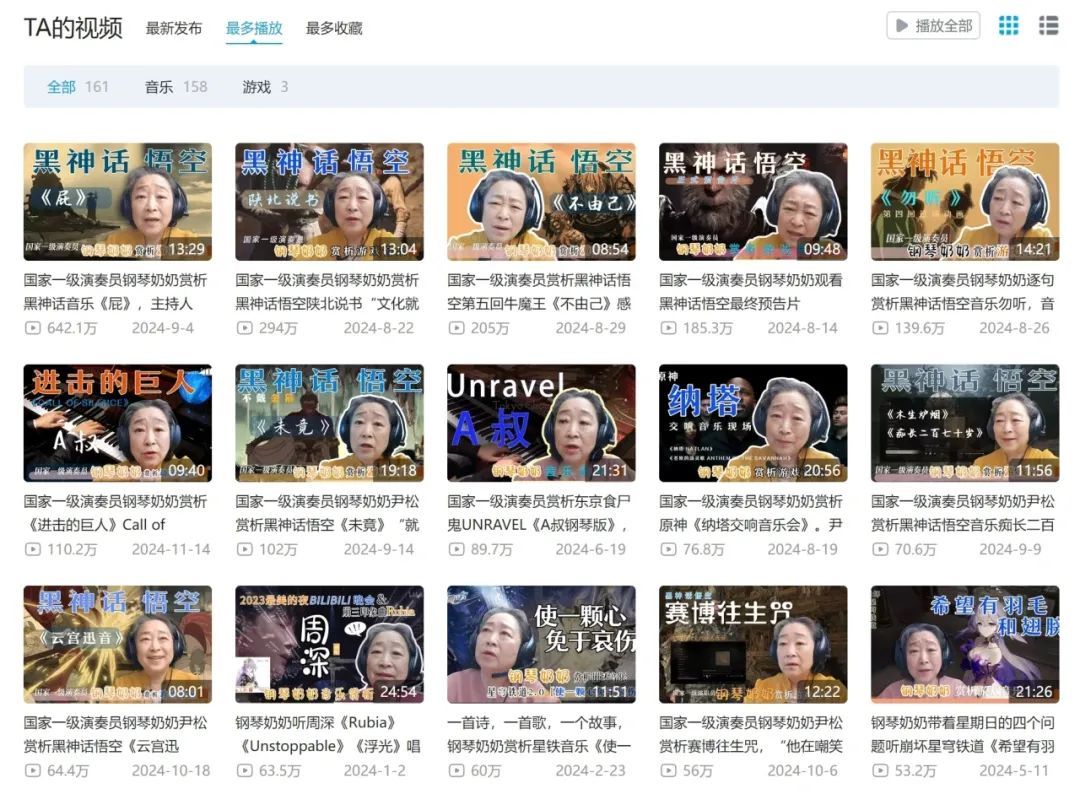
Task: Click title about 赛博往生咒 analysis
Action: click(x=751, y=734)
